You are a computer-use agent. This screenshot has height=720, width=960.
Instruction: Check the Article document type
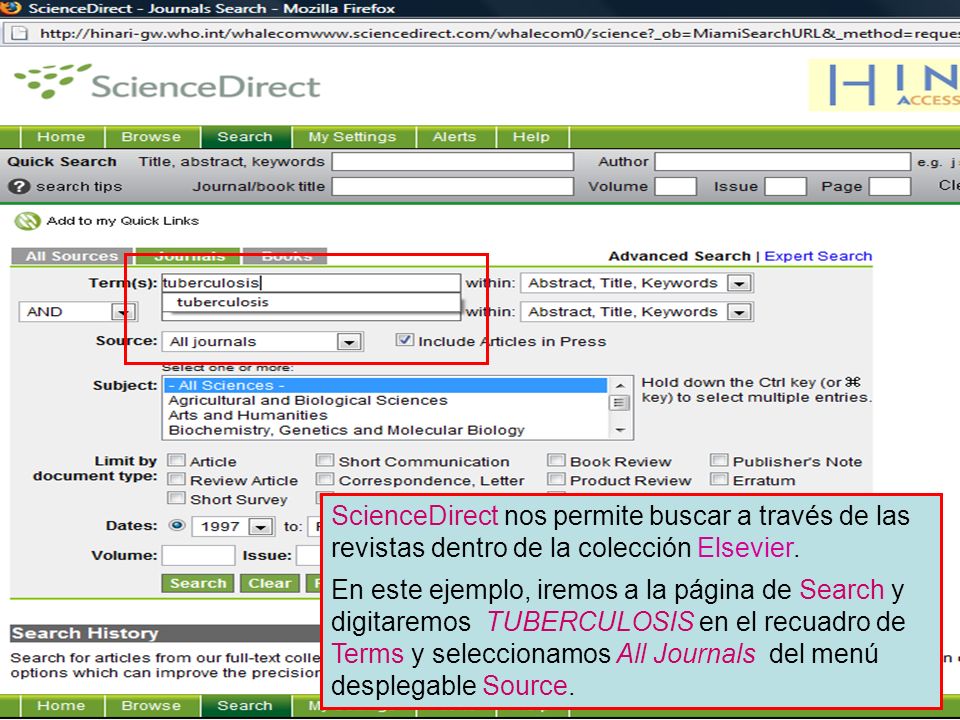pyautogui.click(x=176, y=460)
